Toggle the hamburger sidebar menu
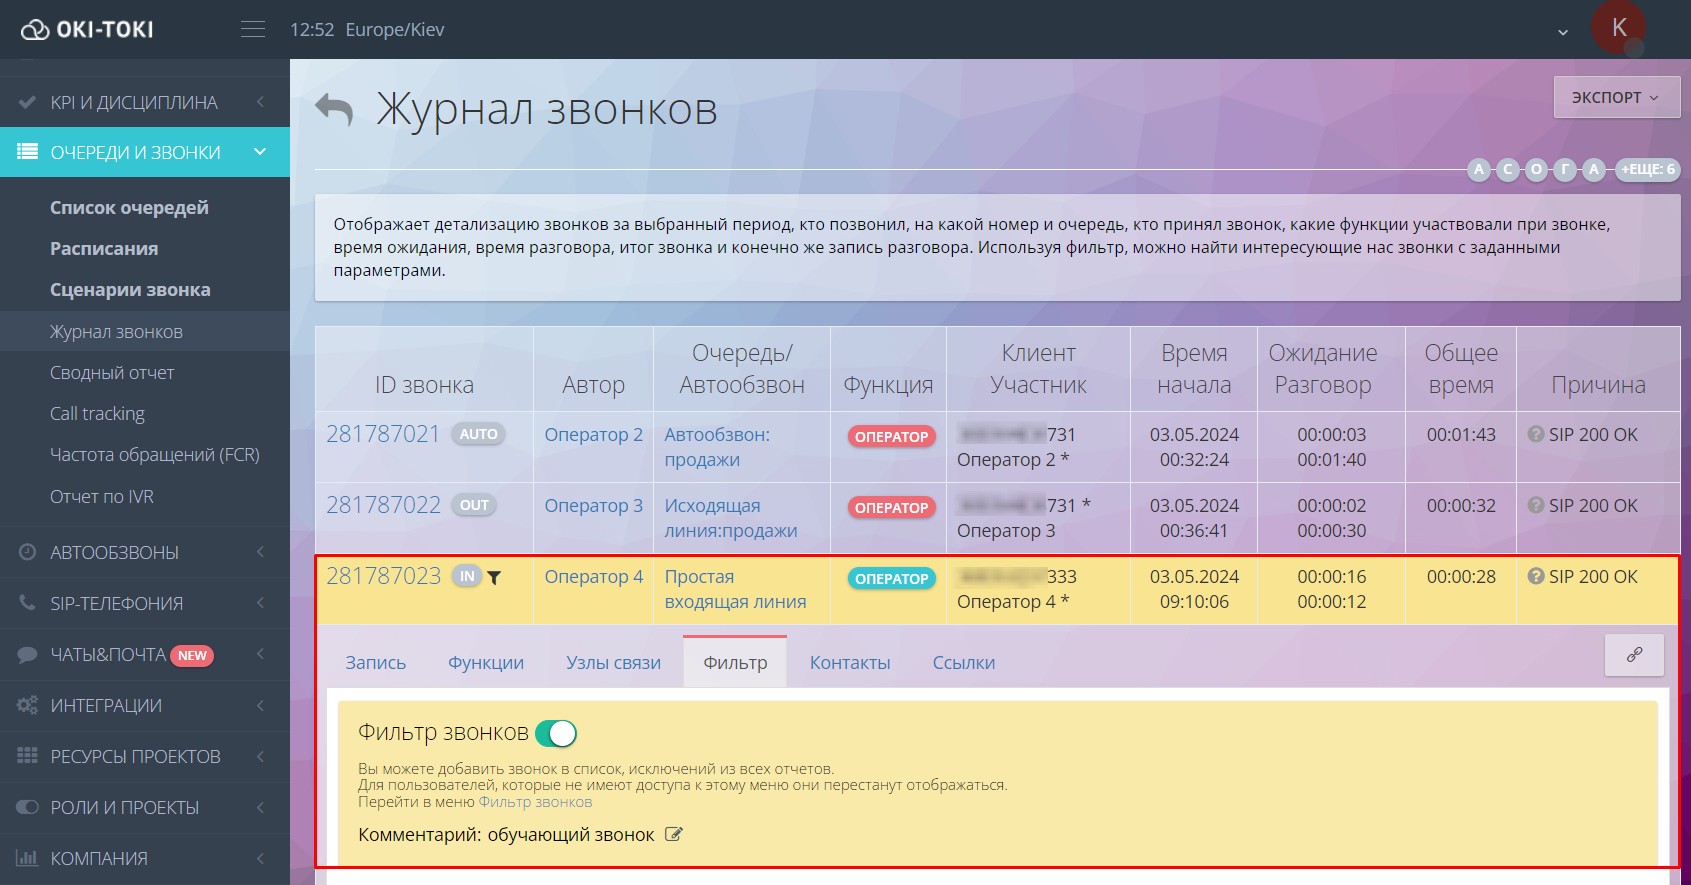1691x885 pixels. coord(253,30)
